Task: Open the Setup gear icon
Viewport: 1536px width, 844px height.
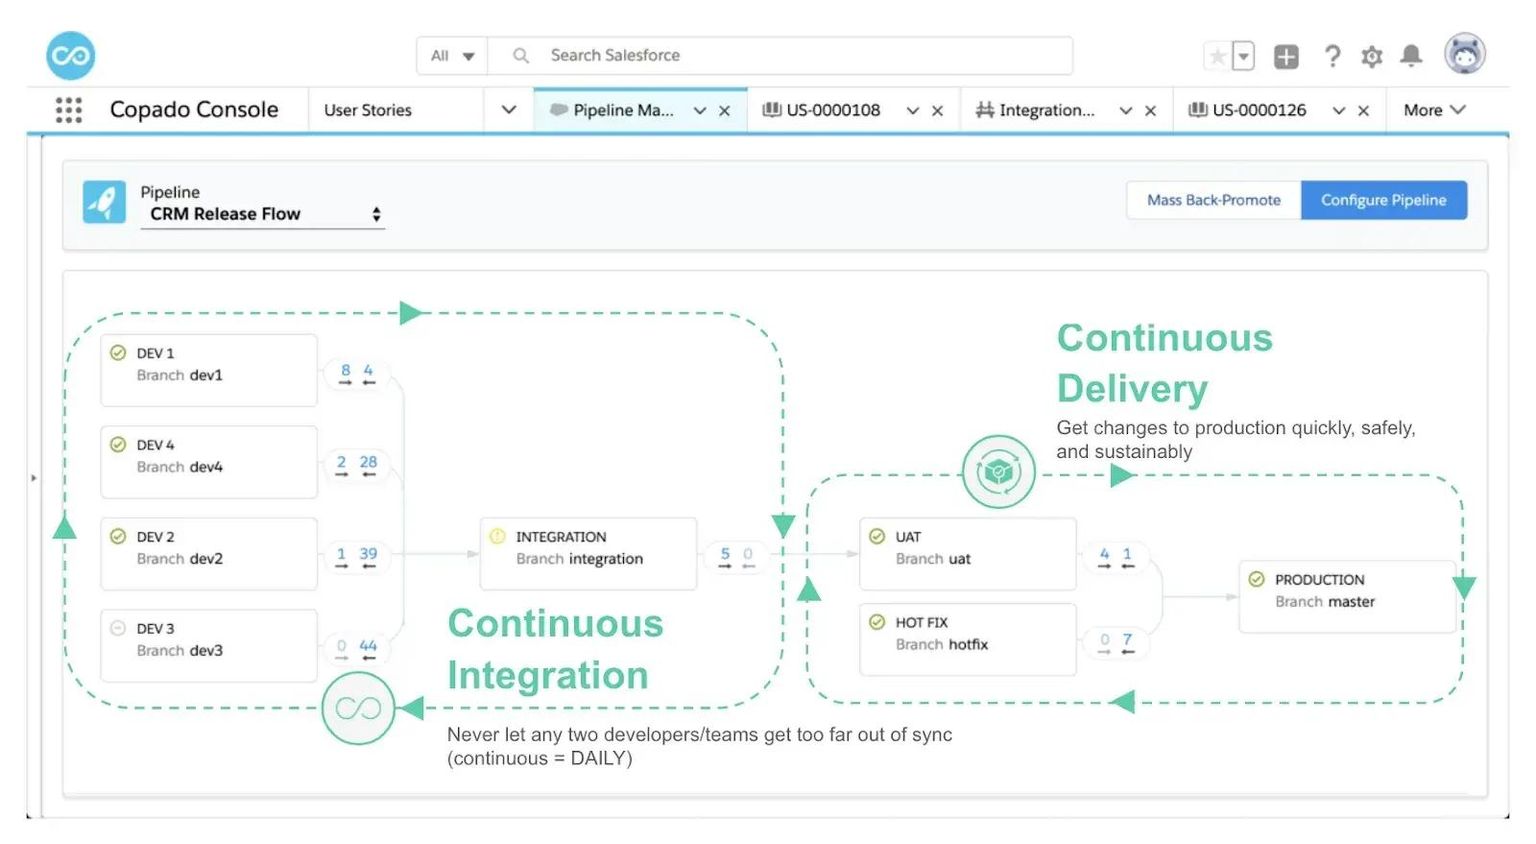Action: (x=1372, y=57)
